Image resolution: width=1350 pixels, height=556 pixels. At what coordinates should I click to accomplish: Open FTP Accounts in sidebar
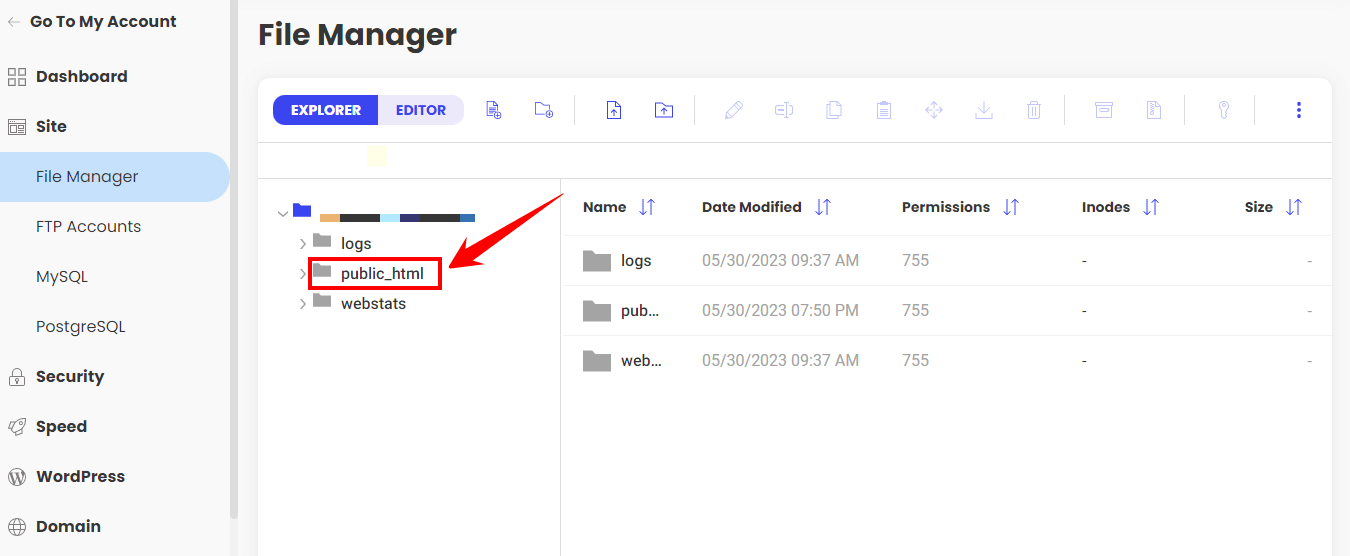88,226
